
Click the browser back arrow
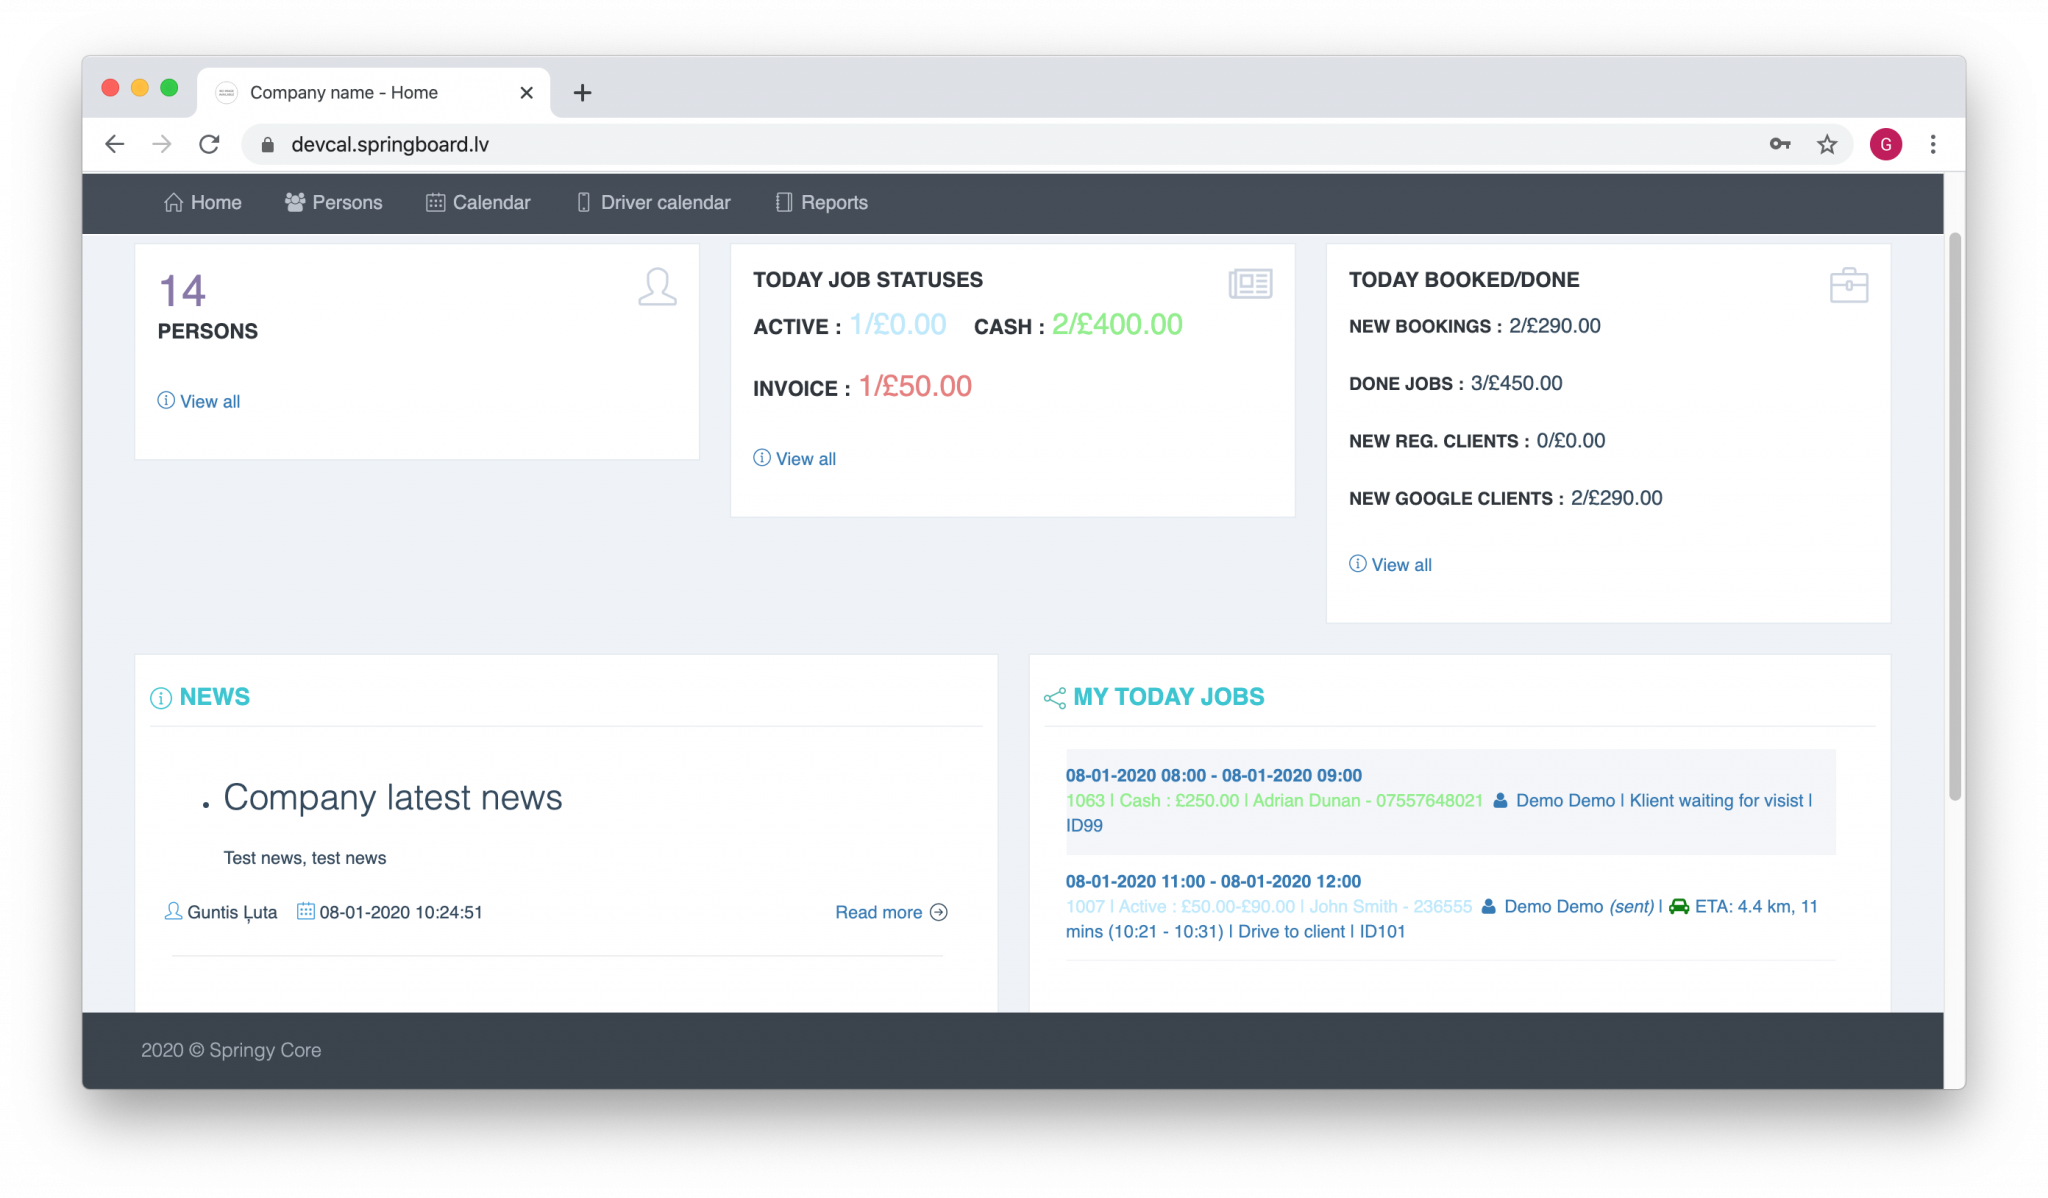click(115, 144)
